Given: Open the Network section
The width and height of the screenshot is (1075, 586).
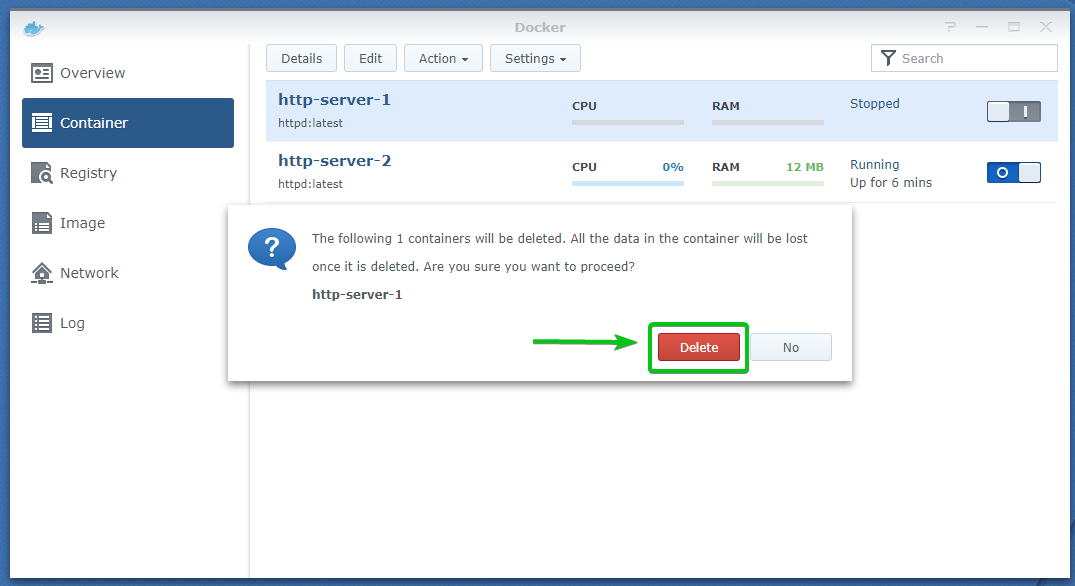Looking at the screenshot, I should coord(89,273).
